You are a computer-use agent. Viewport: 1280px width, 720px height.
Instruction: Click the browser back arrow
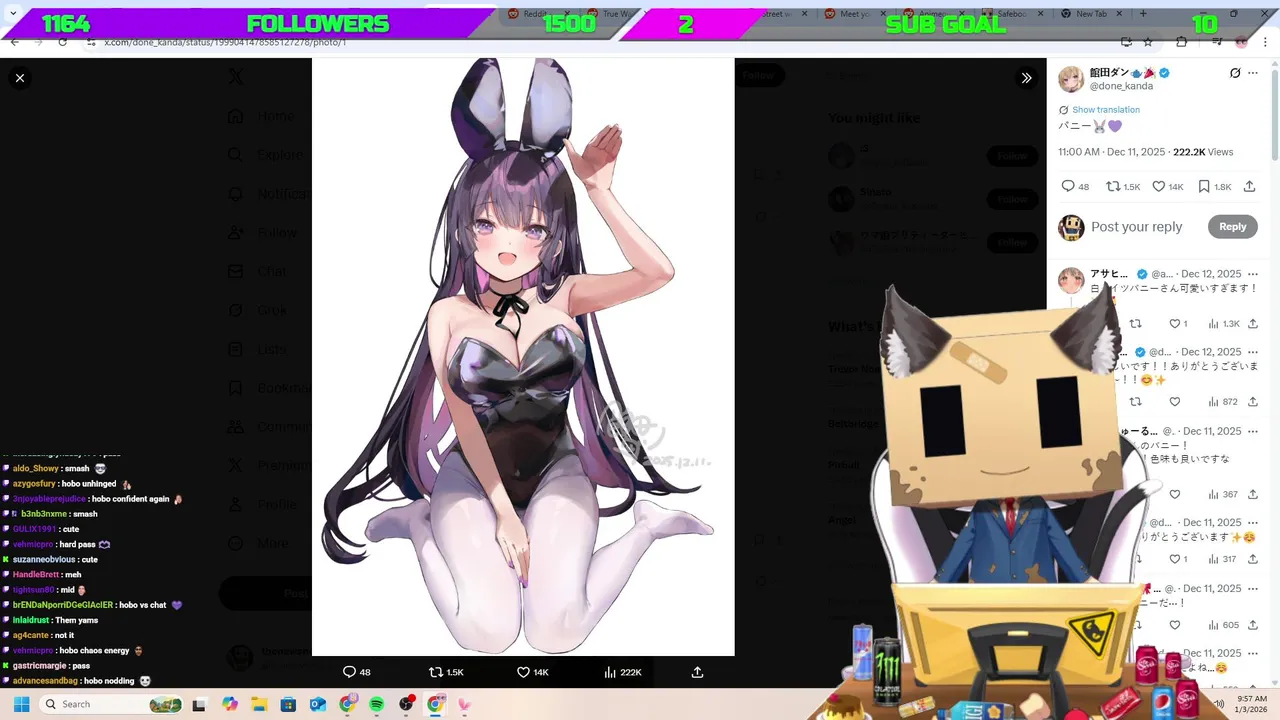[14, 42]
